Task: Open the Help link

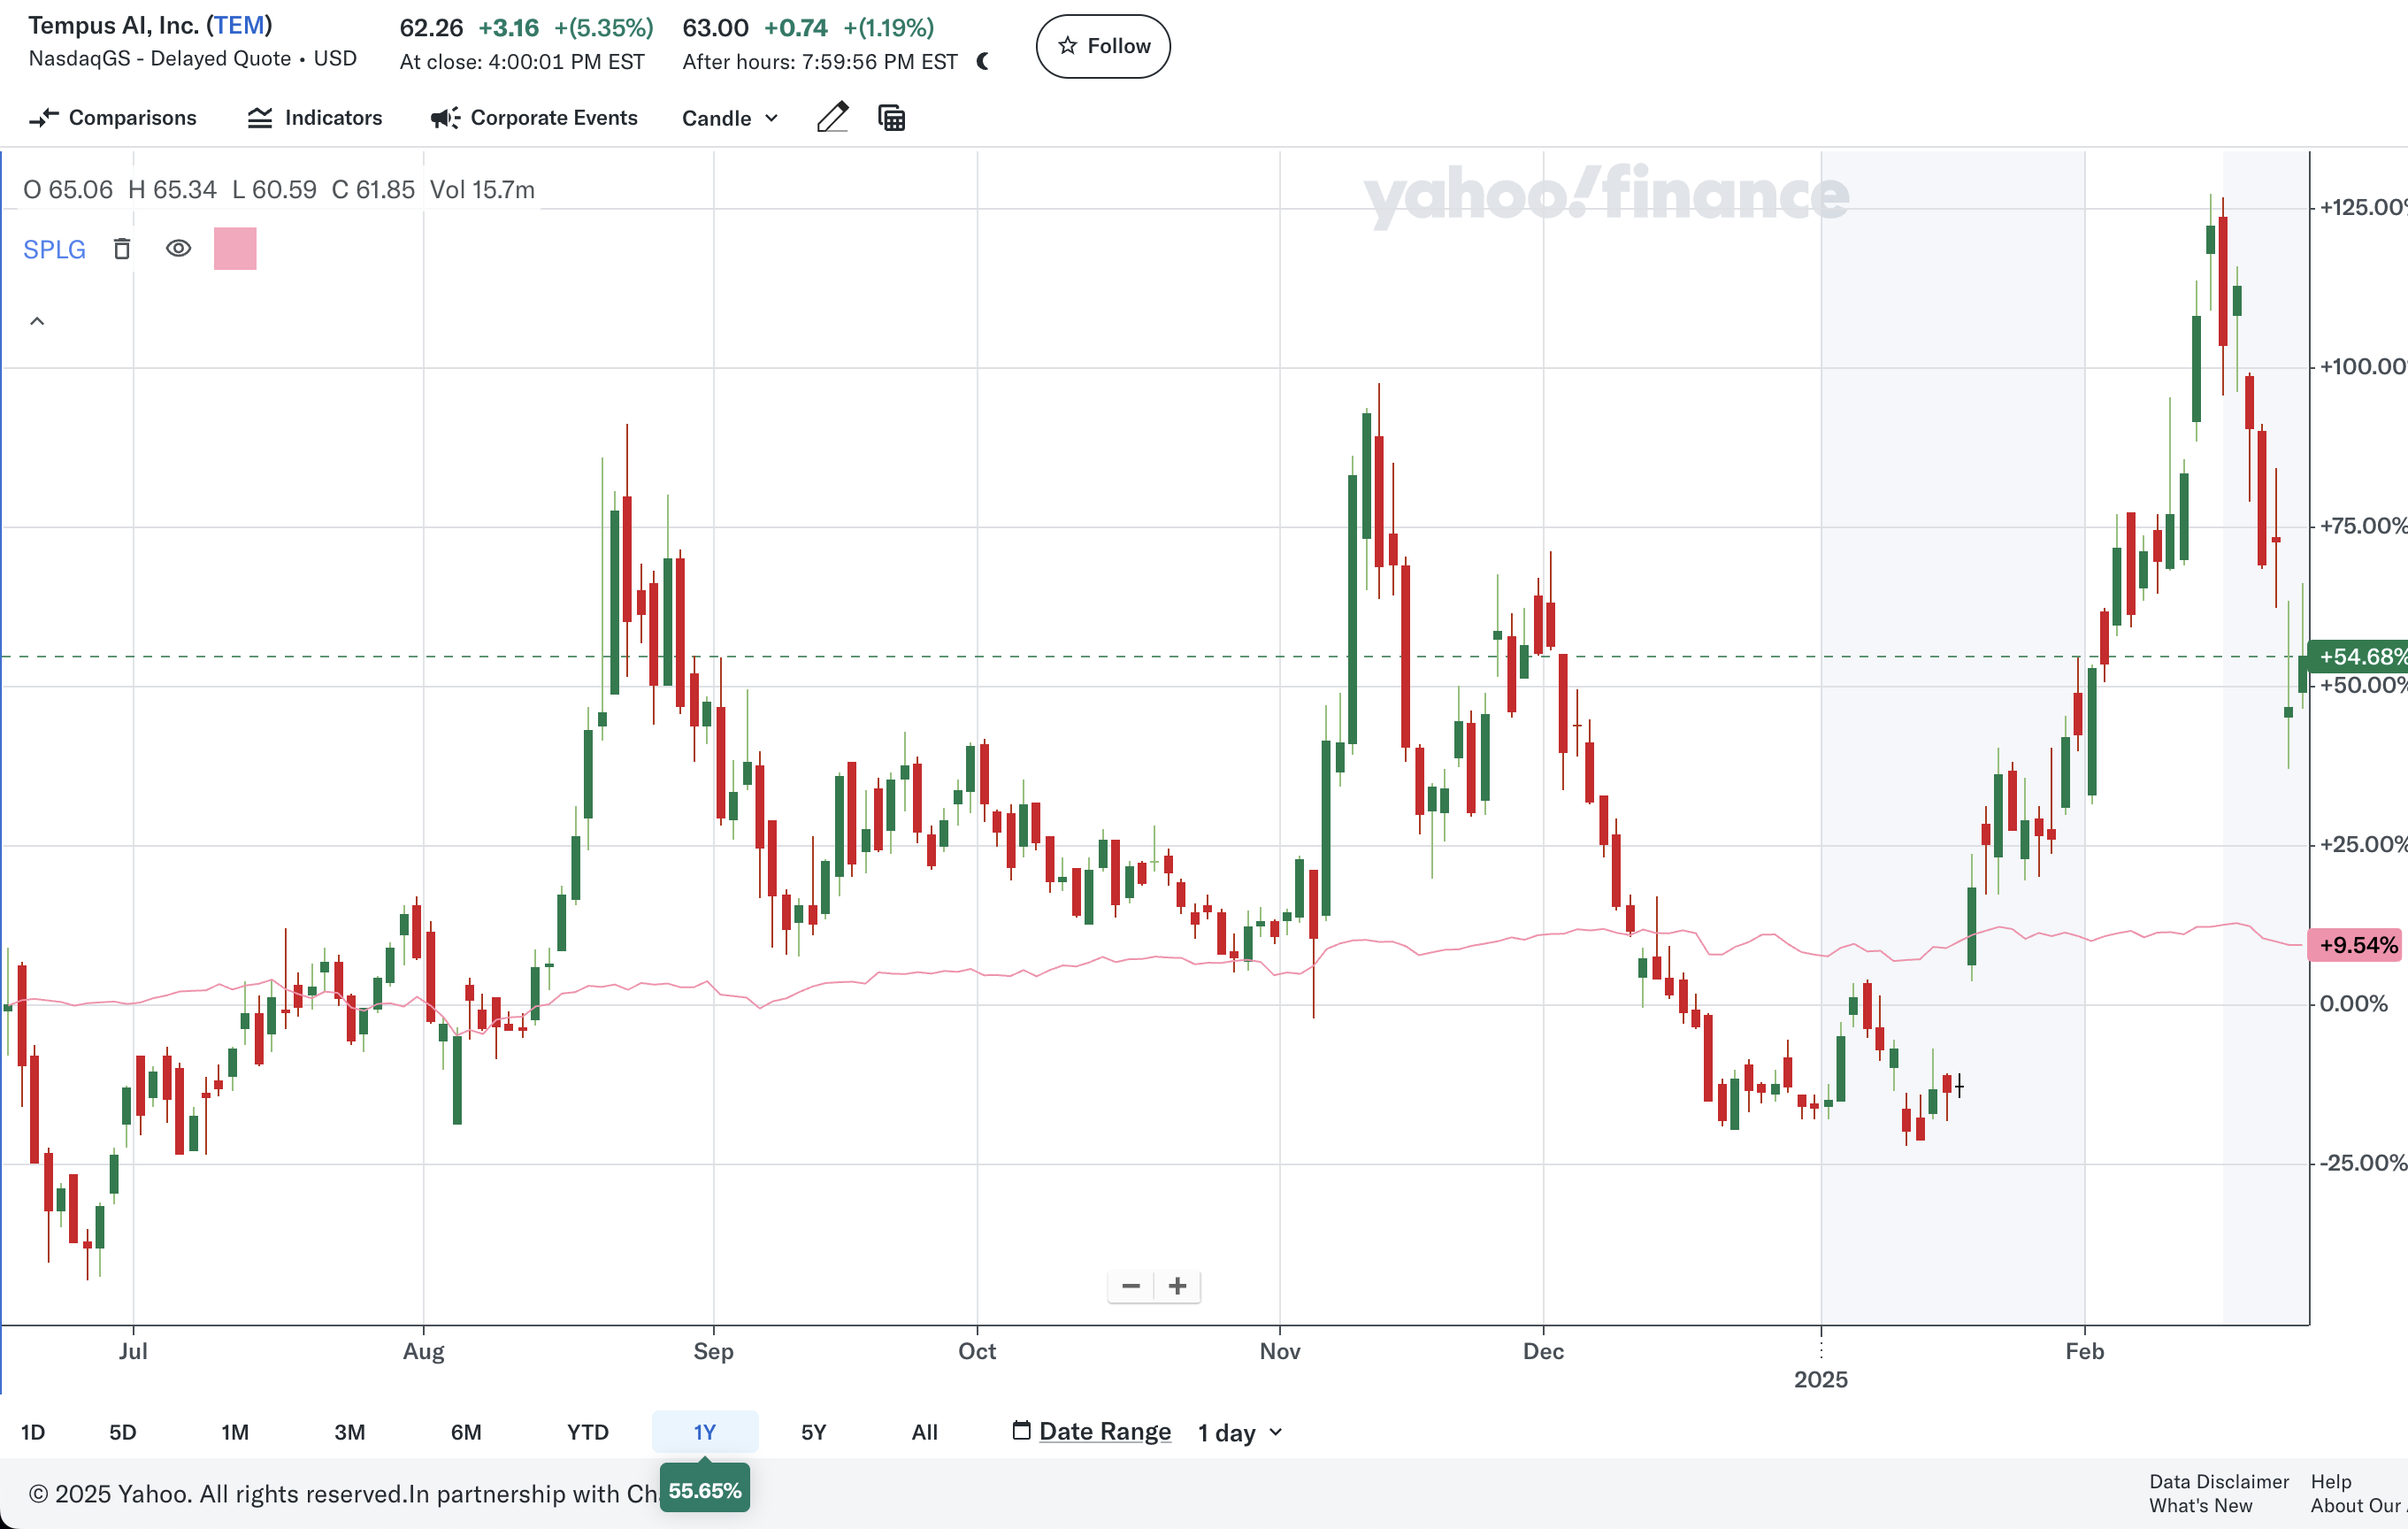Action: point(2331,1481)
